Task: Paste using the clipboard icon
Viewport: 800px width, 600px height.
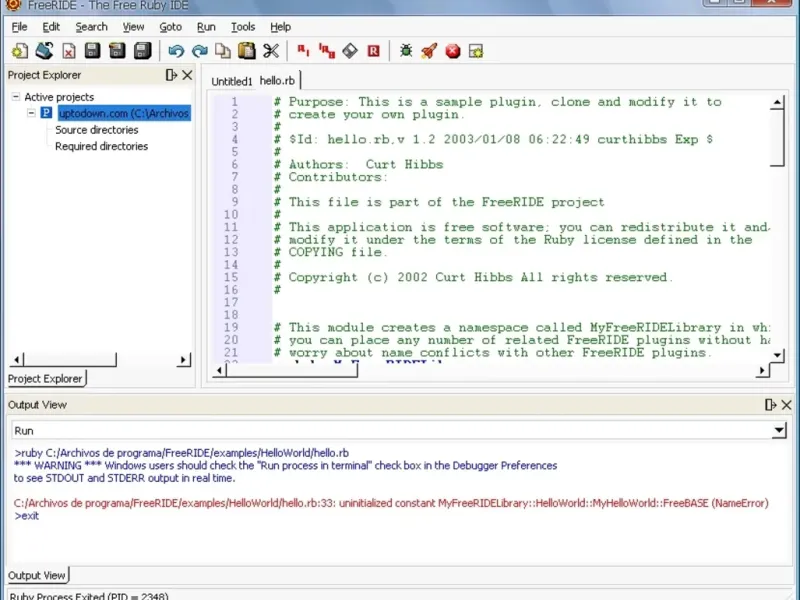Action: [247, 51]
